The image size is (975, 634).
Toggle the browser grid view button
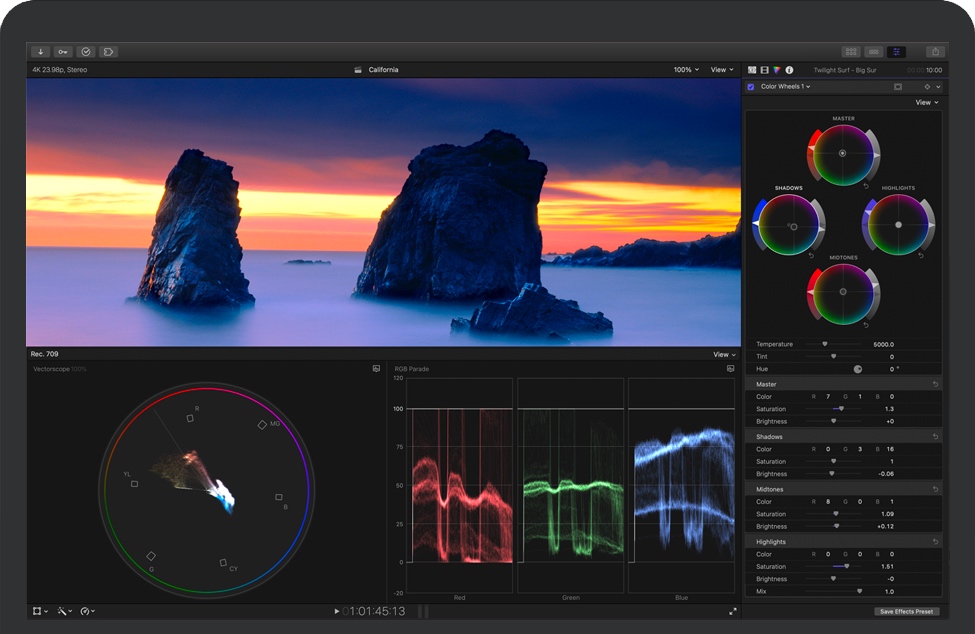coord(851,51)
